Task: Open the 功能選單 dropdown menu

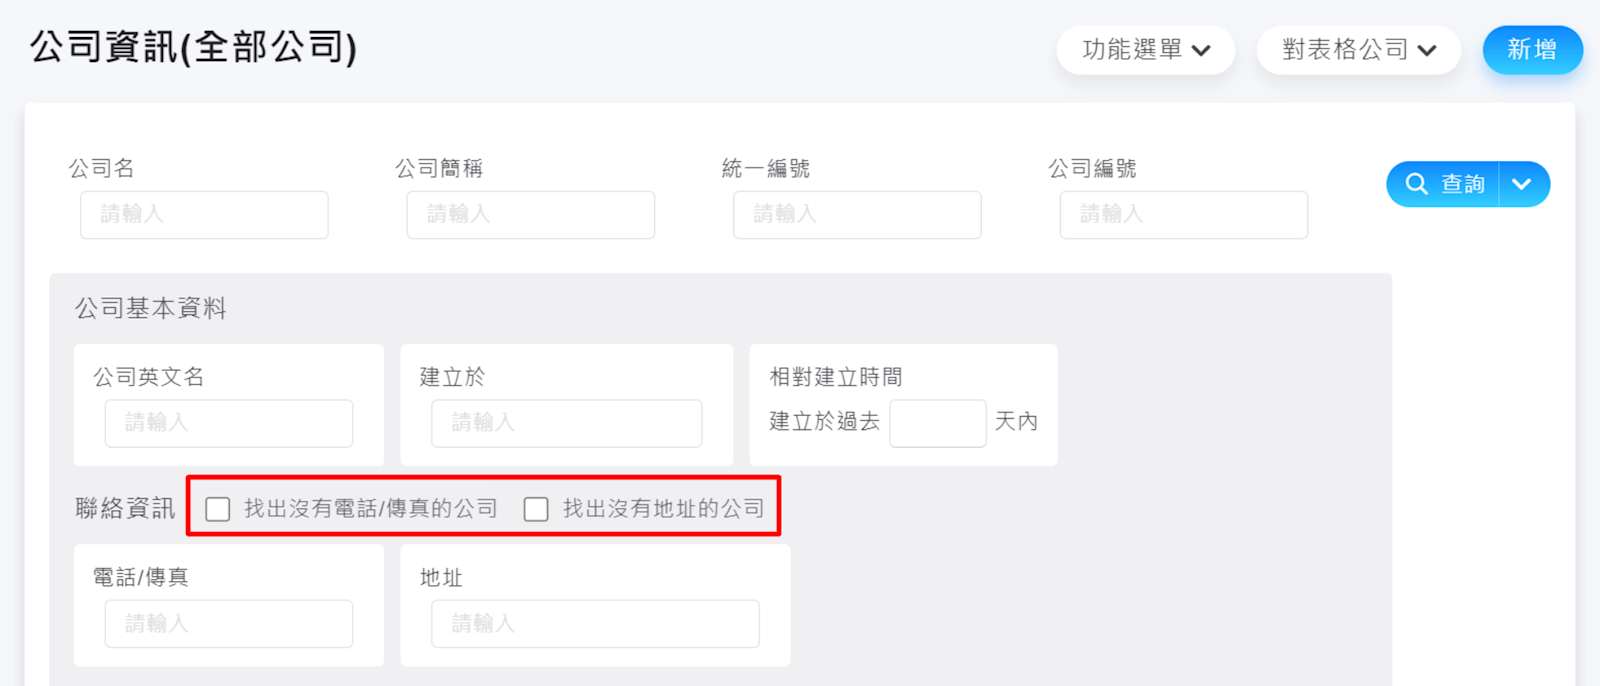Action: 1145,50
